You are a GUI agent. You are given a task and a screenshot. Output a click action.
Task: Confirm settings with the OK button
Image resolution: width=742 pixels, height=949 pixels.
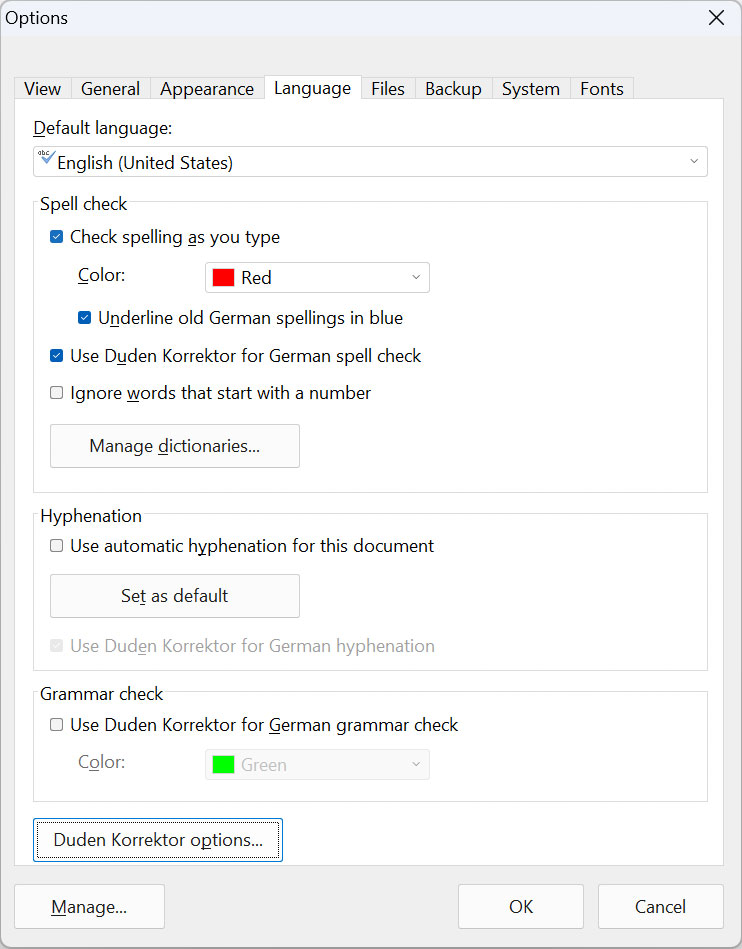[521, 907]
